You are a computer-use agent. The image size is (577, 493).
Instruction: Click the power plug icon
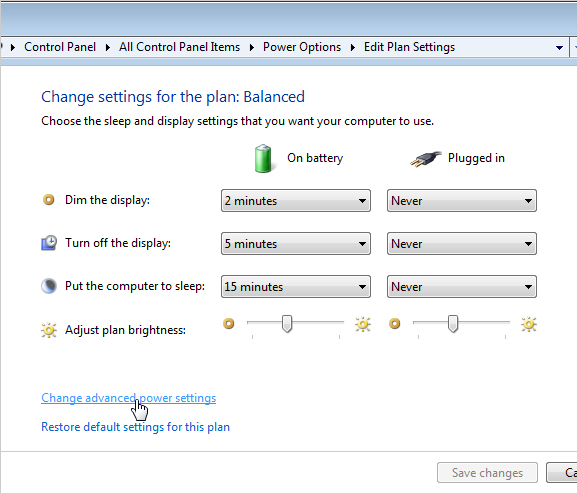coord(425,159)
